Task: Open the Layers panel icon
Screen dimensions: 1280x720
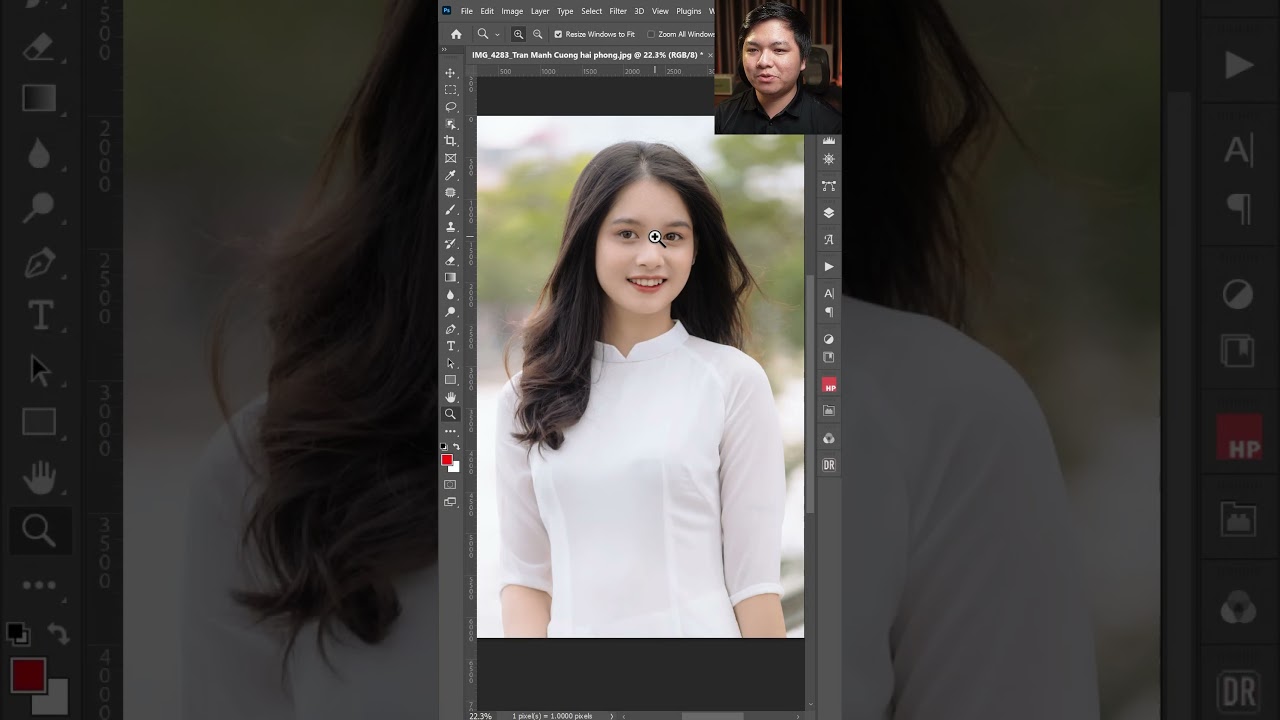Action: tap(829, 213)
